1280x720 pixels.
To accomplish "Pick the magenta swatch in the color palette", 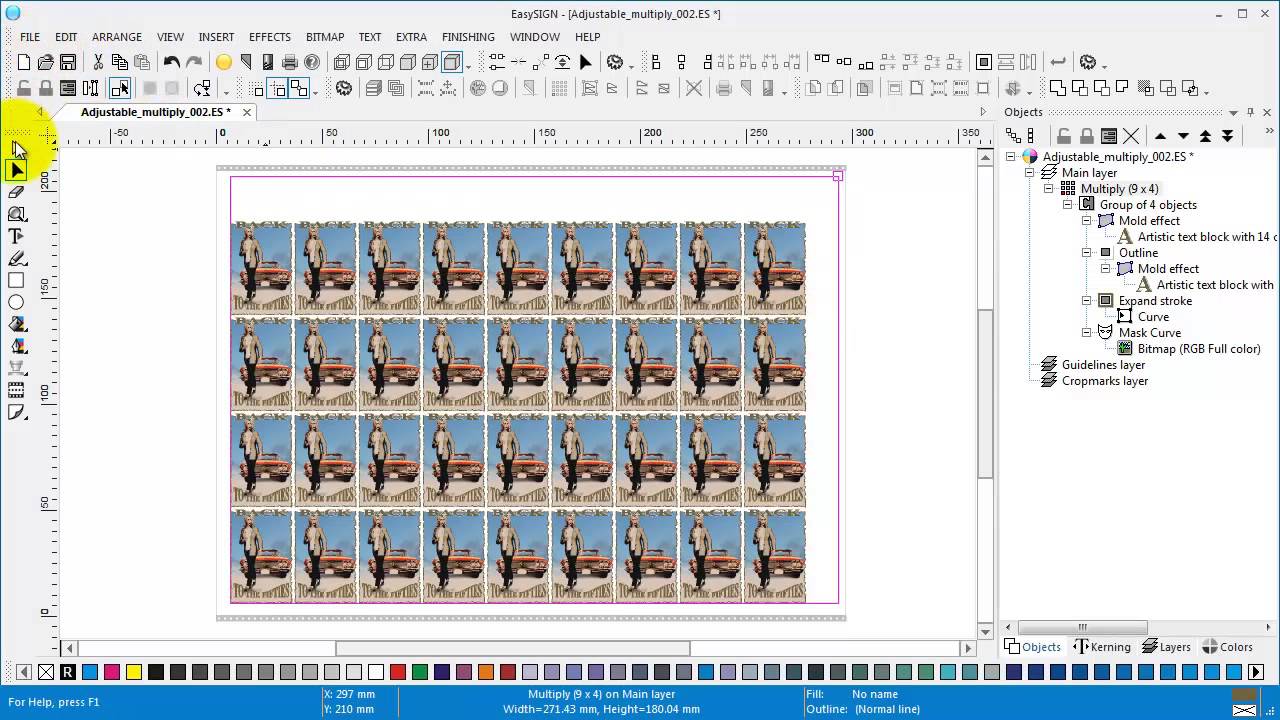I will 112,672.
